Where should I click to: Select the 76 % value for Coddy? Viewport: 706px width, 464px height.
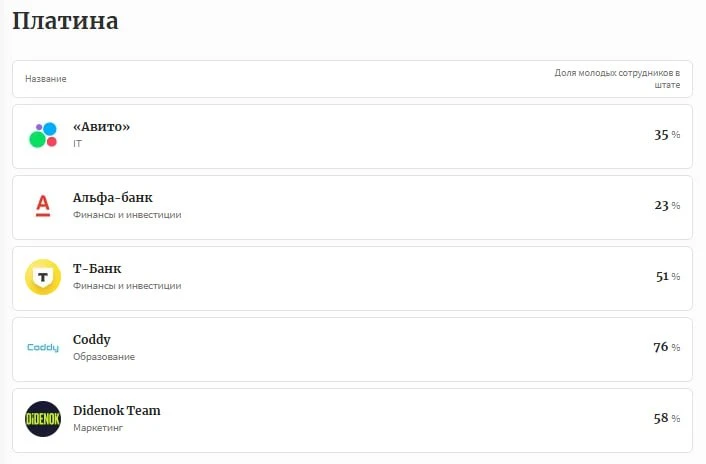tap(666, 347)
